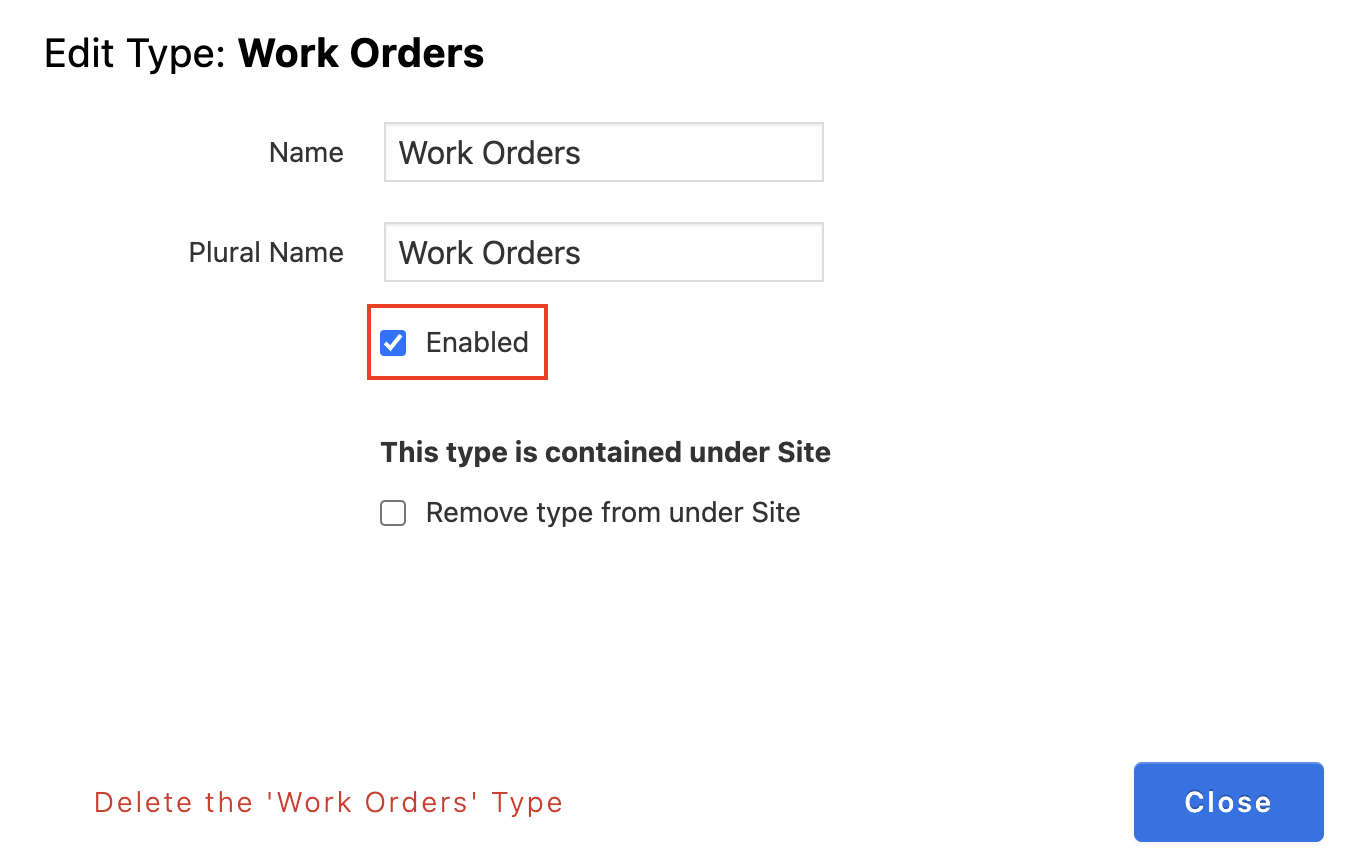This screenshot has height=864, width=1368.
Task: Click the 'Edit Type: Work Orders' heading
Action: [x=264, y=53]
